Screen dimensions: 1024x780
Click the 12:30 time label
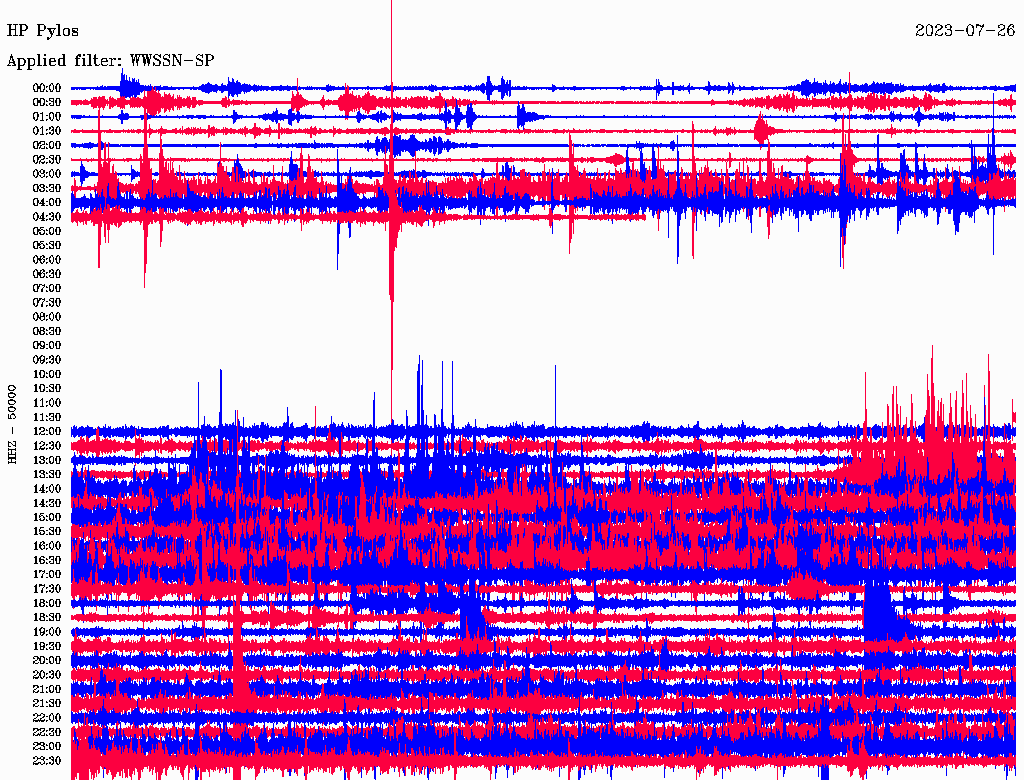click(47, 446)
